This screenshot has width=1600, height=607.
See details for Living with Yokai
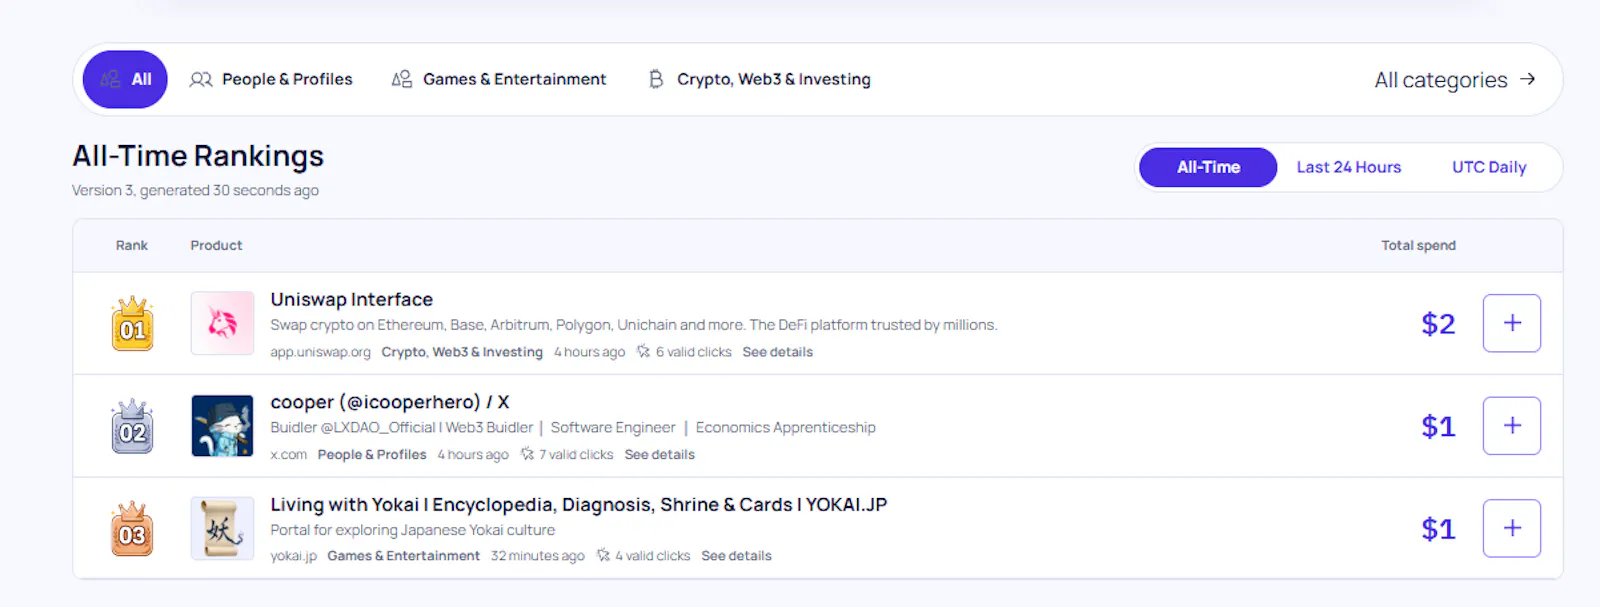click(x=736, y=556)
